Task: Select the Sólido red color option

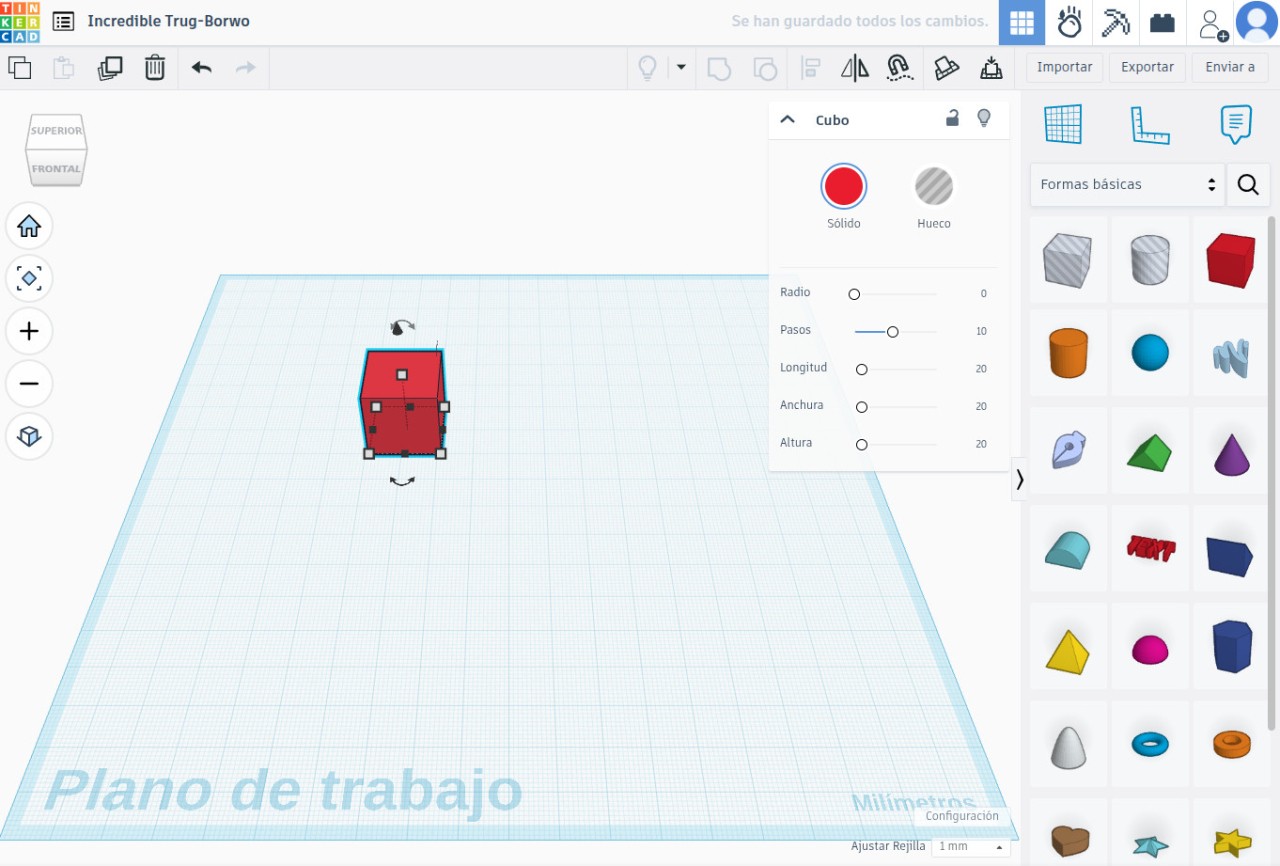Action: coord(843,187)
